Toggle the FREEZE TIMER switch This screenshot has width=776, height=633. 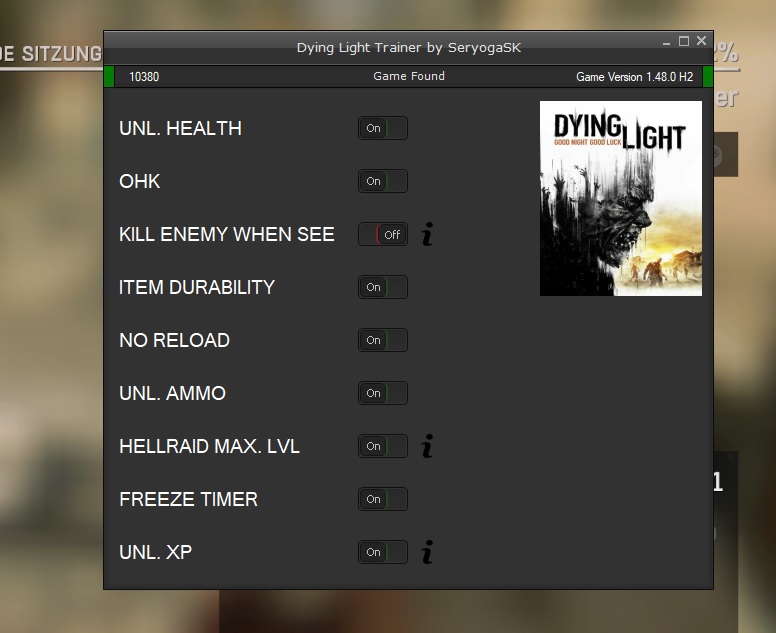[383, 500]
